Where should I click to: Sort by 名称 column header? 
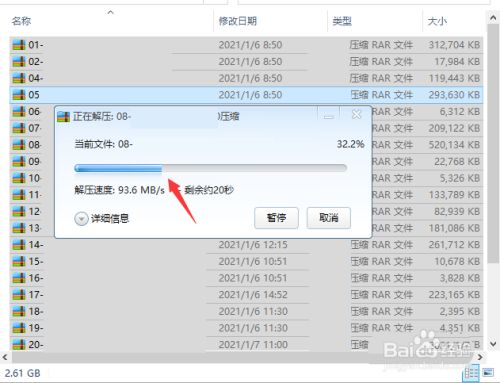tap(21, 21)
